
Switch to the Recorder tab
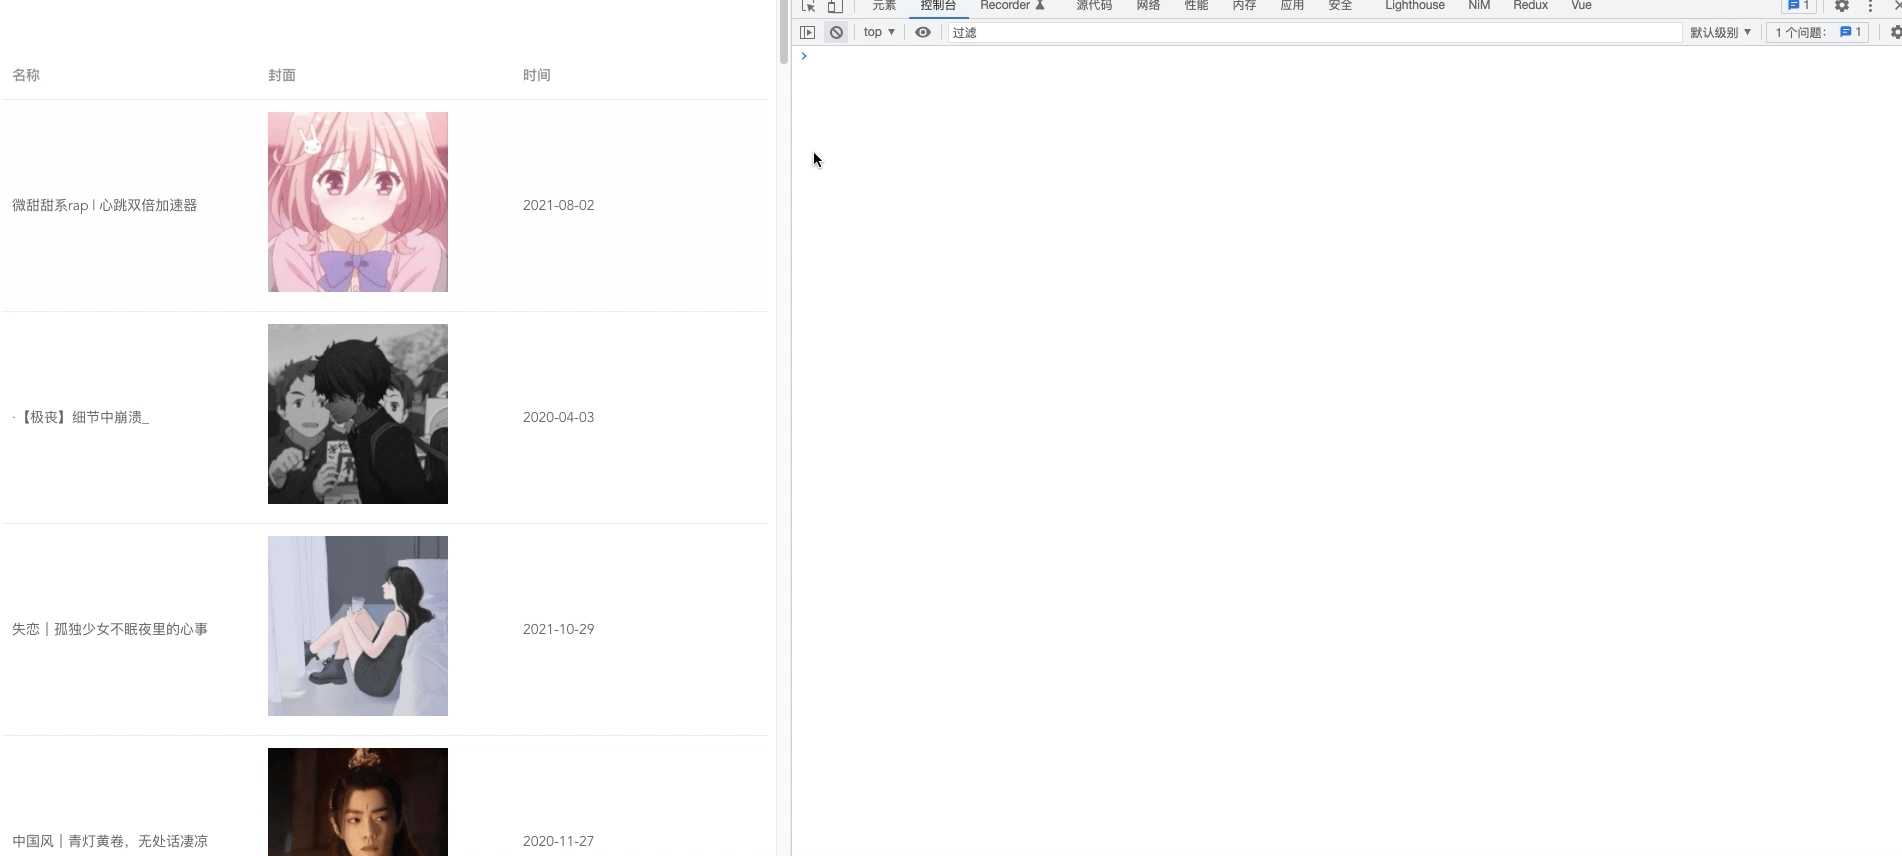(1012, 6)
